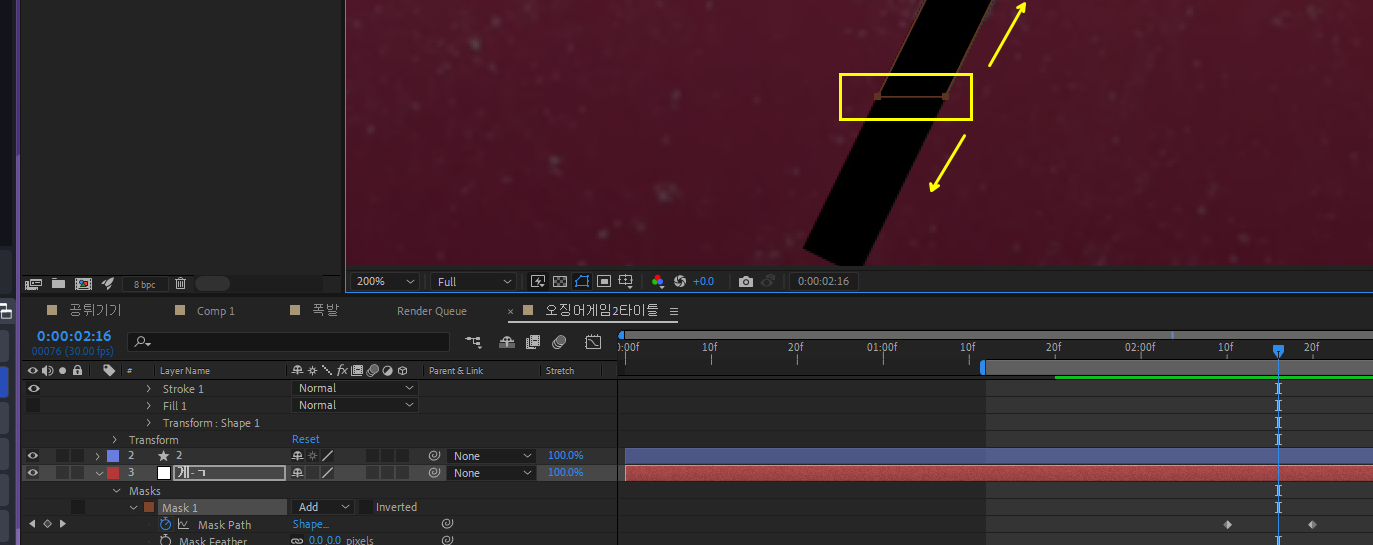
Task: Expand the Stroke 1 property group
Action: pyautogui.click(x=149, y=388)
